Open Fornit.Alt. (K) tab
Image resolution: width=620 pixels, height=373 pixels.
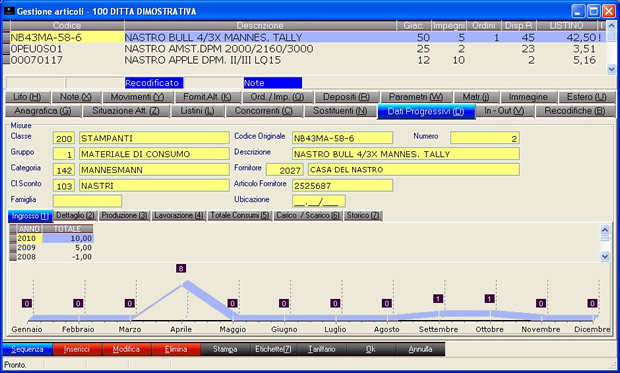click(x=207, y=97)
